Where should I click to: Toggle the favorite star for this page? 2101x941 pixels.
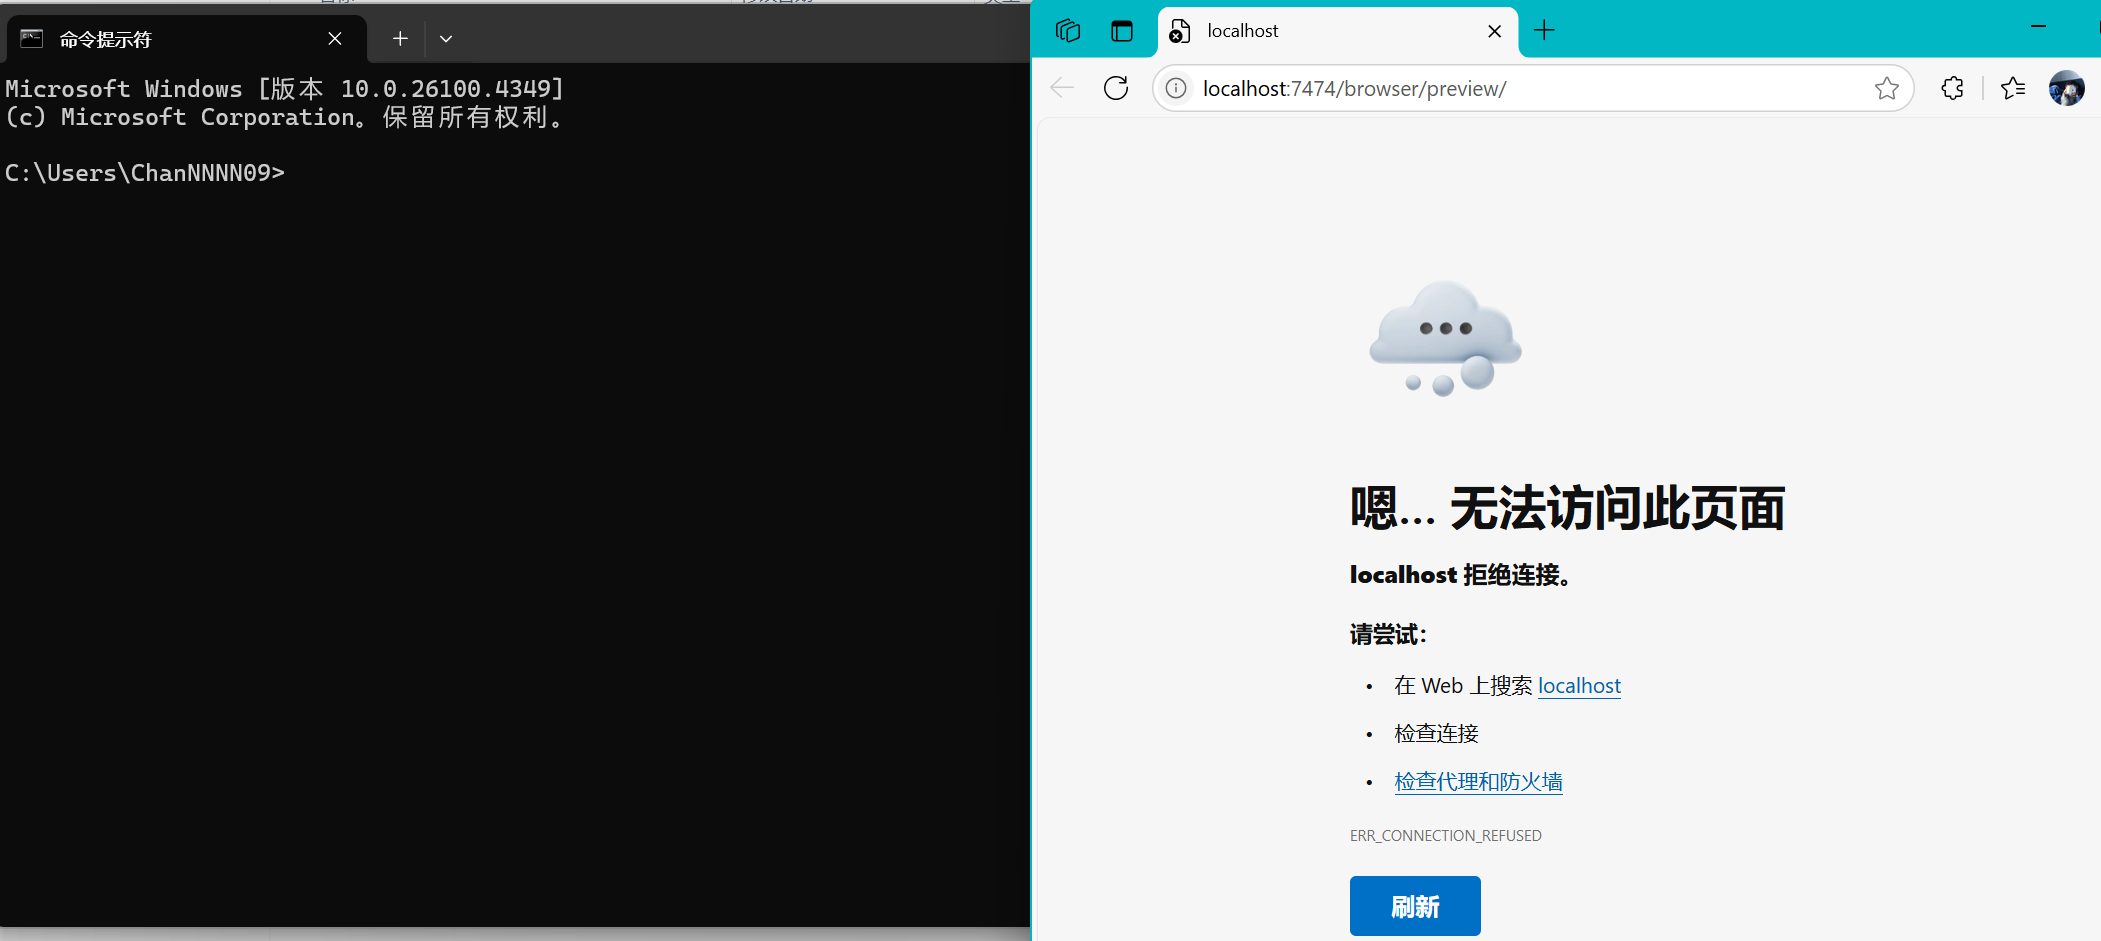click(1888, 88)
